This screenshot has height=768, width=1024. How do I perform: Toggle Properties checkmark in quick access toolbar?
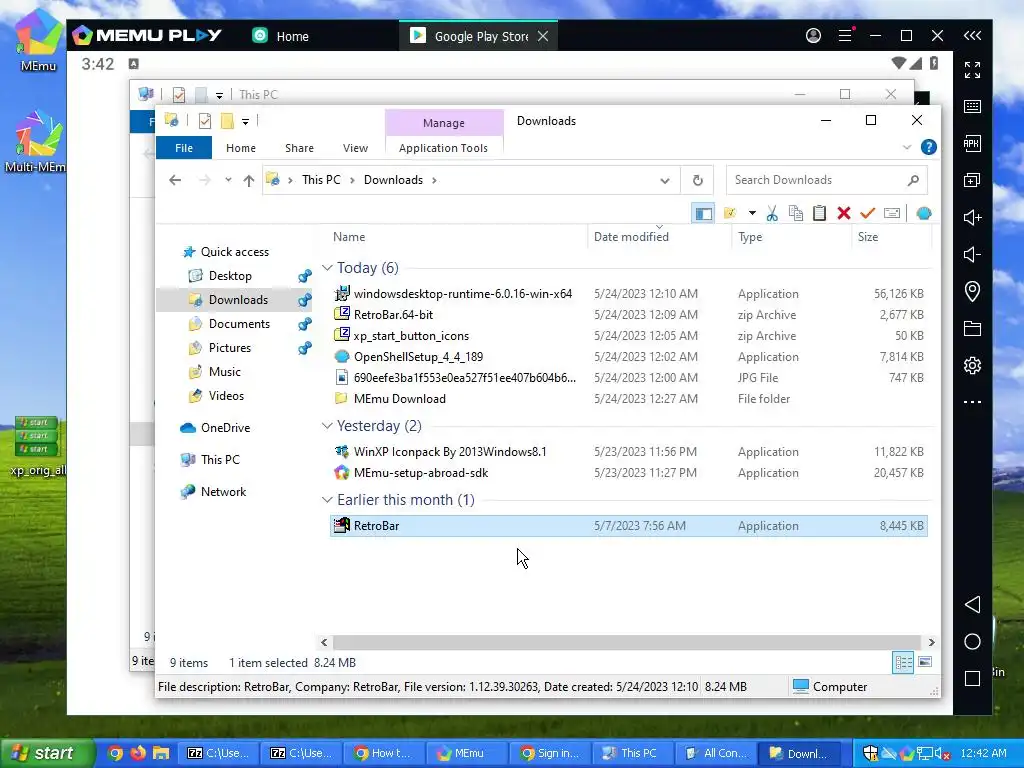click(204, 121)
